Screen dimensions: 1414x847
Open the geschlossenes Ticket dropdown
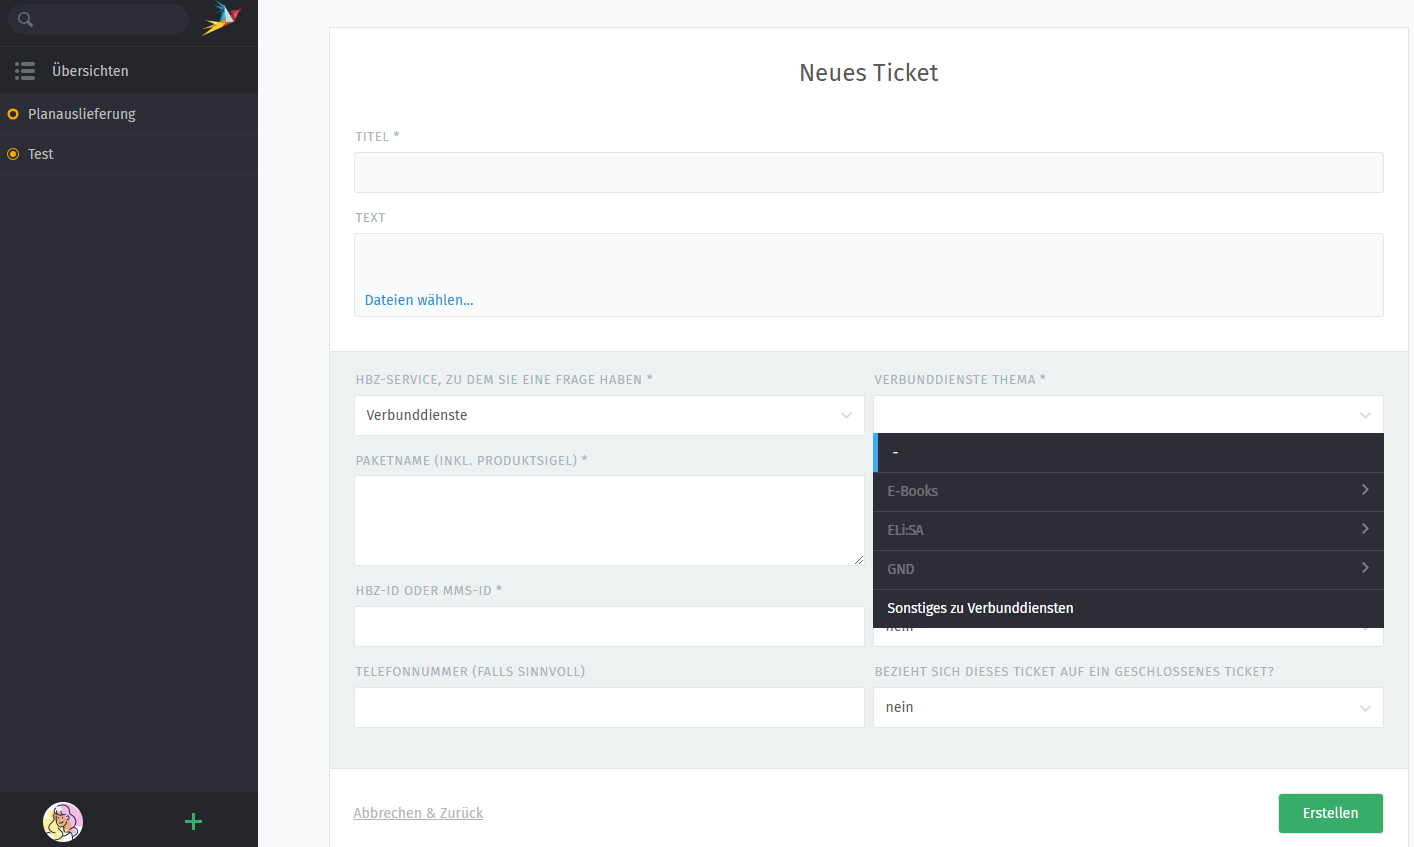[1127, 707]
